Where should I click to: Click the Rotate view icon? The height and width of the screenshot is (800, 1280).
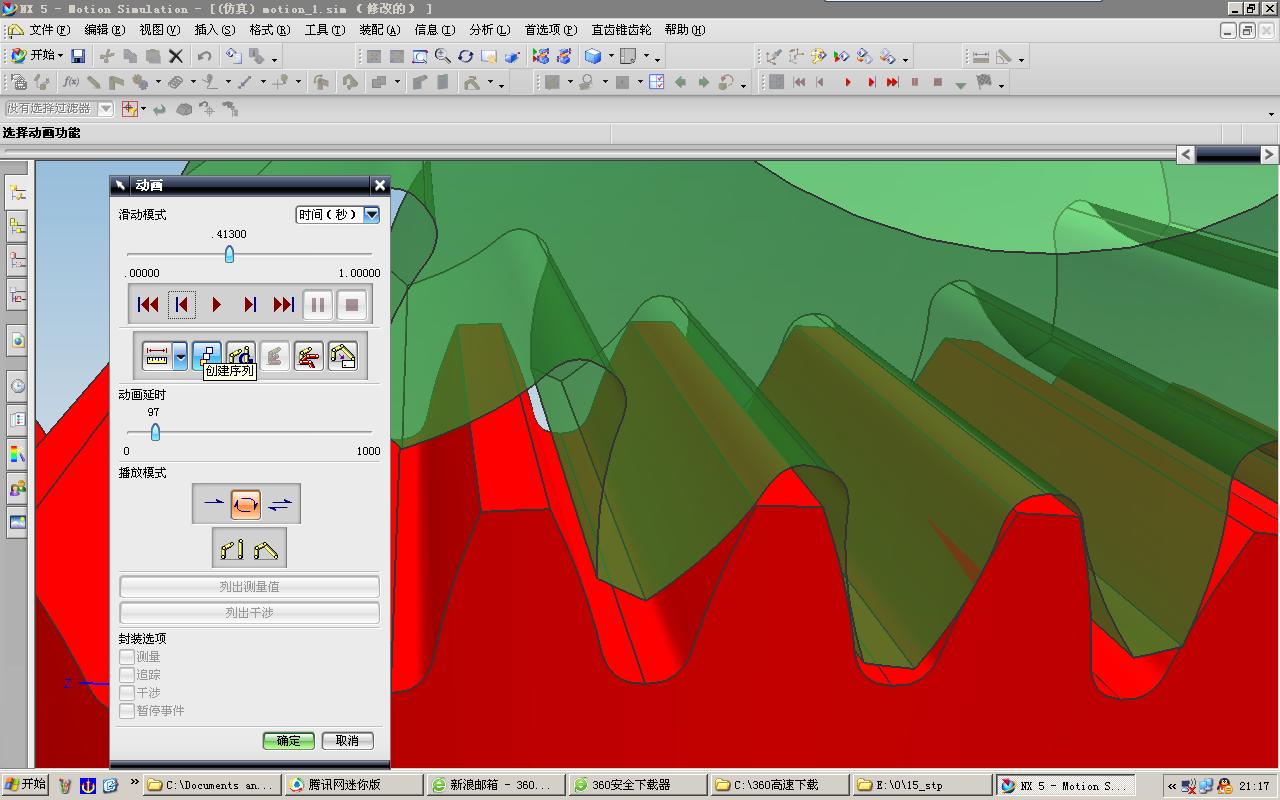pyautogui.click(x=466, y=56)
